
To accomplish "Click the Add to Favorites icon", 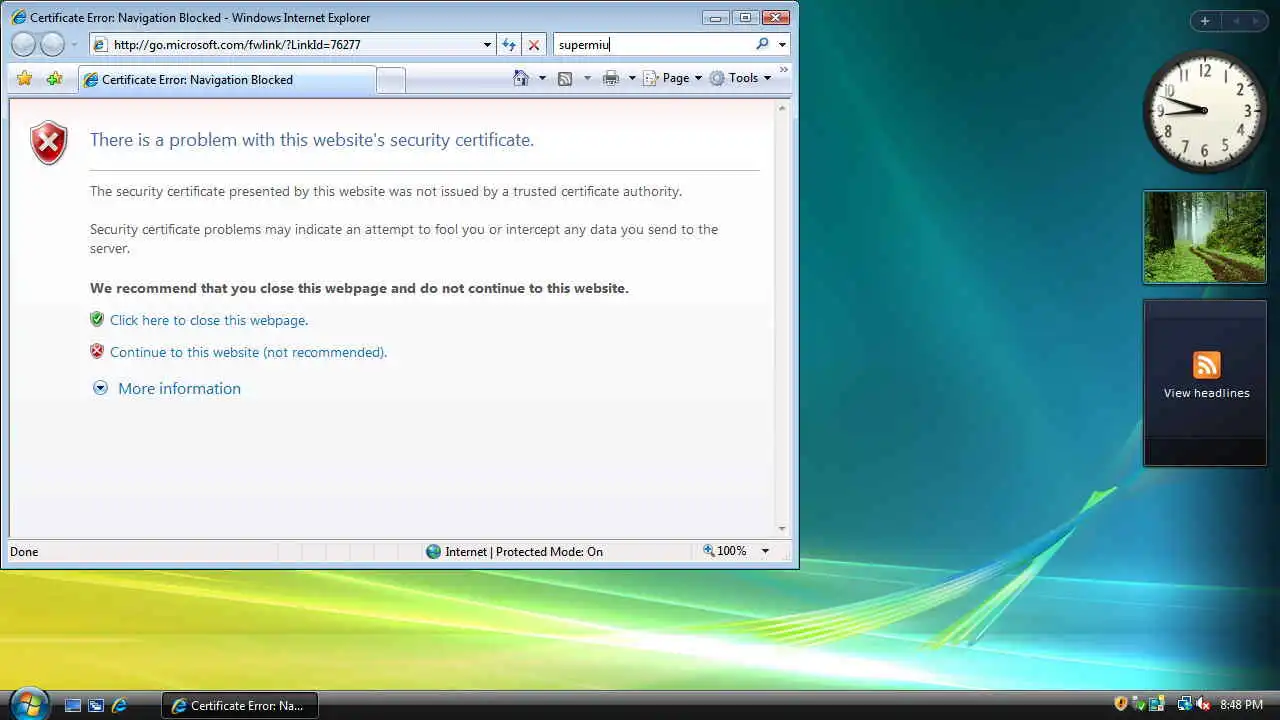I will pyautogui.click(x=54, y=78).
